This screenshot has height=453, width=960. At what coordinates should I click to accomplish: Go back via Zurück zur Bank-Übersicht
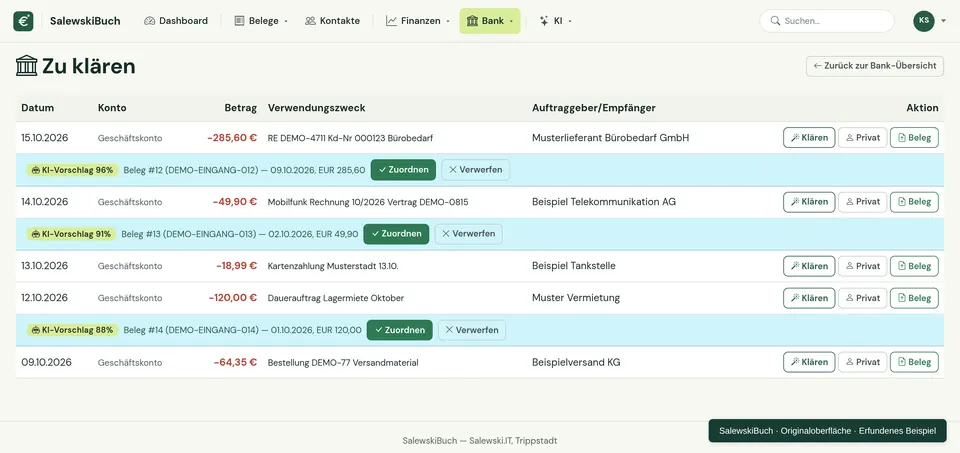875,66
